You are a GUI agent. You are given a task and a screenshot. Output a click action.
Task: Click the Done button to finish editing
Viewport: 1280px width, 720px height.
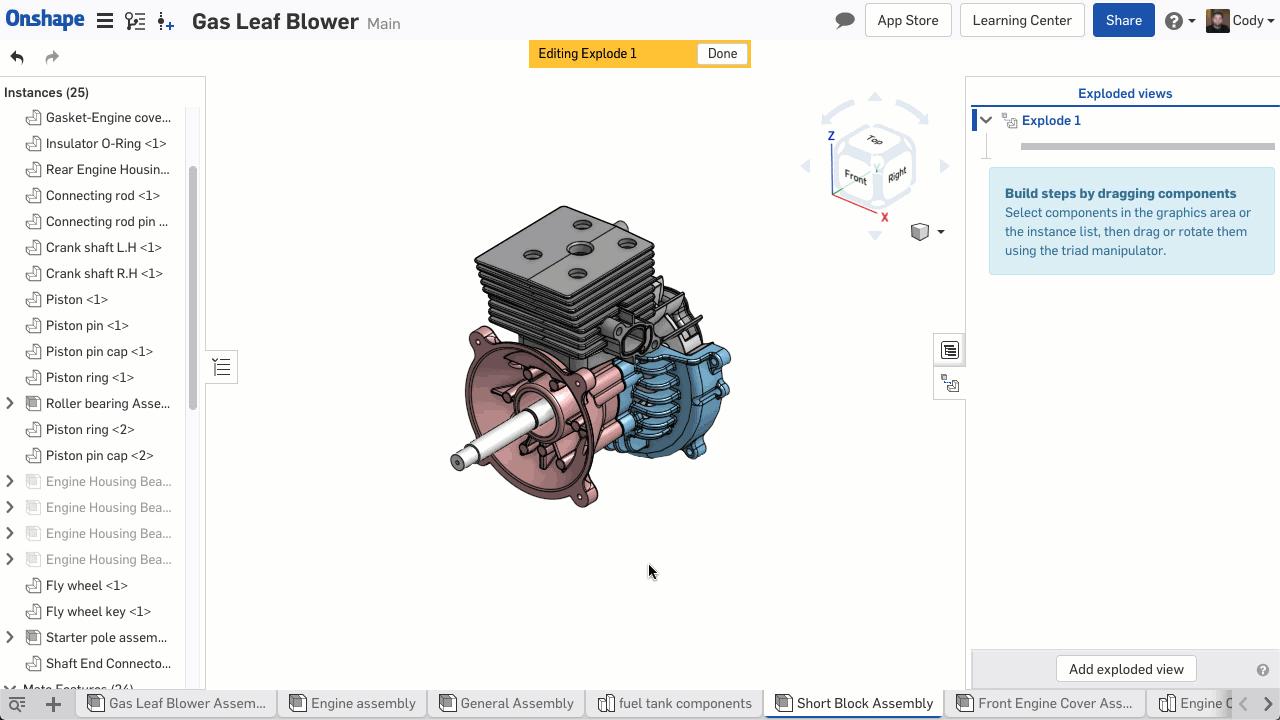point(721,53)
